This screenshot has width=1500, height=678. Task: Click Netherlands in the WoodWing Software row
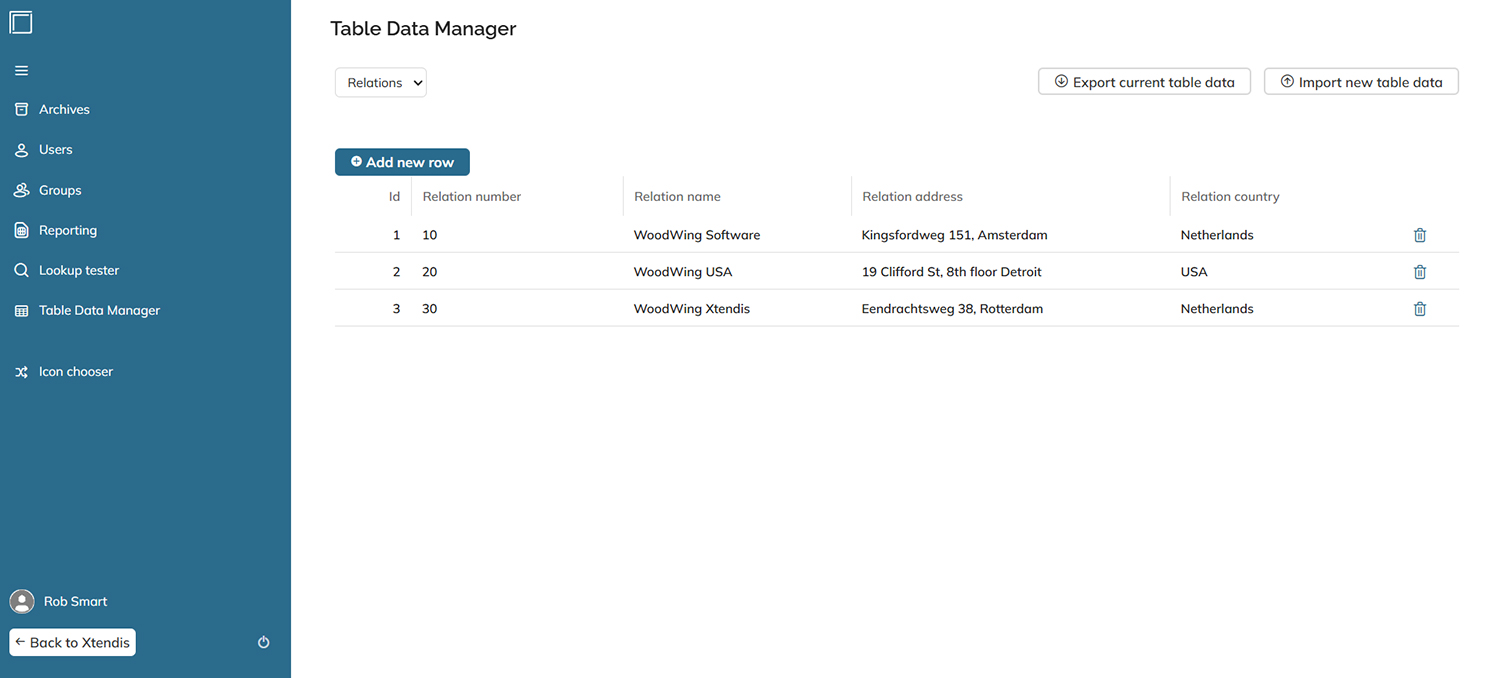click(1217, 235)
